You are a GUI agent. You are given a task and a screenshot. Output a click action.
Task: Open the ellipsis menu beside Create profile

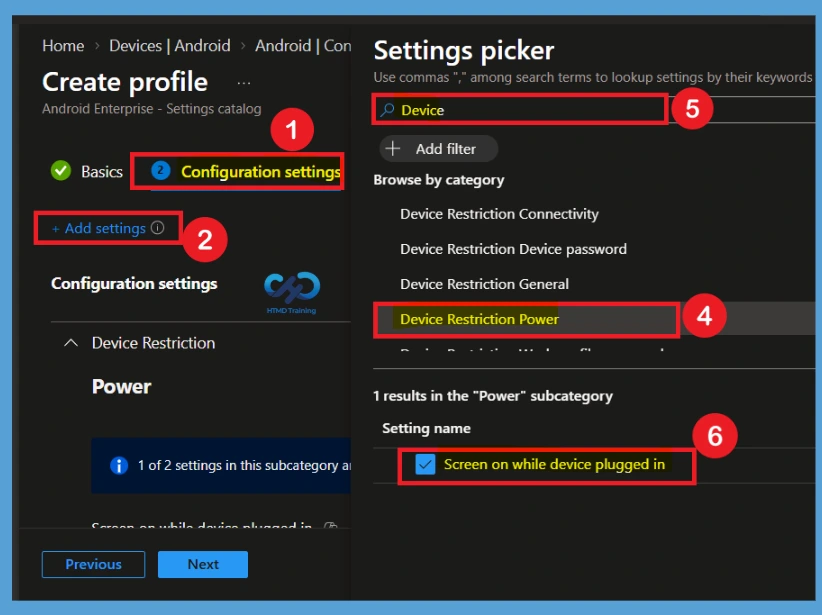coord(244,83)
